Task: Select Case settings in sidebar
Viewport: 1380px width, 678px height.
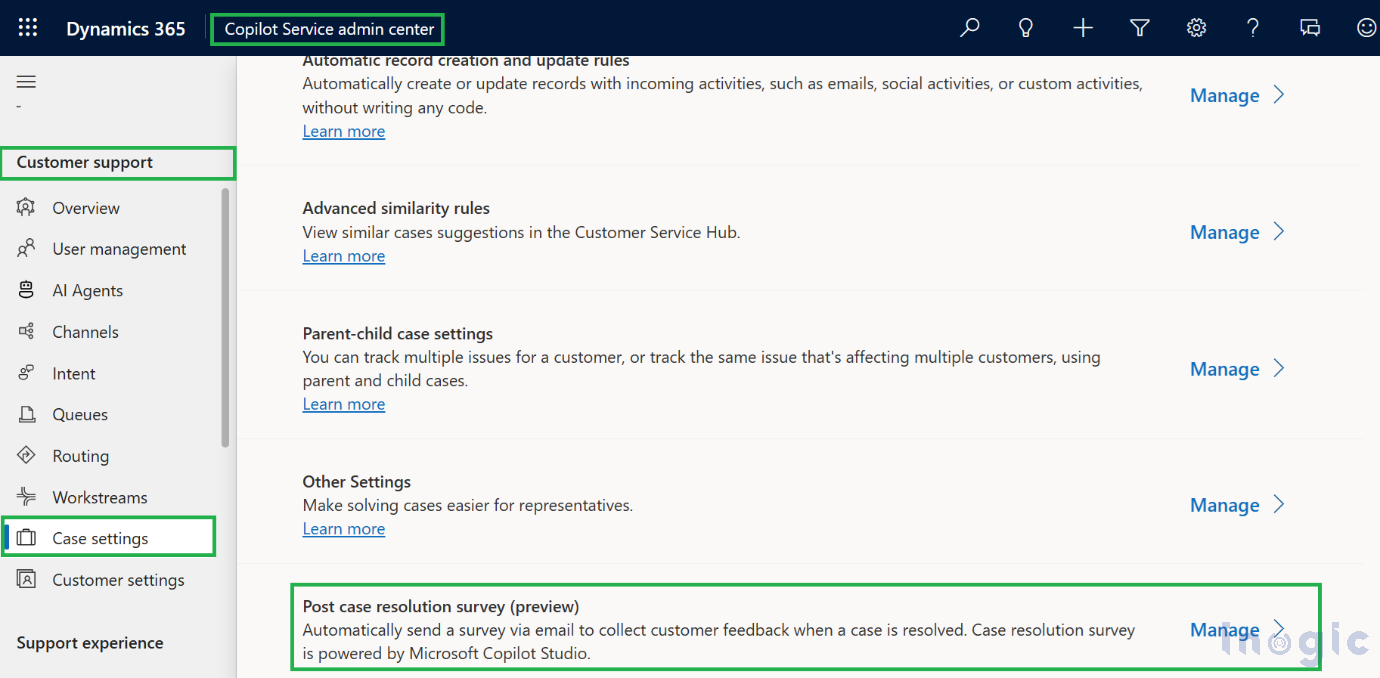Action: pyautogui.click(x=100, y=538)
